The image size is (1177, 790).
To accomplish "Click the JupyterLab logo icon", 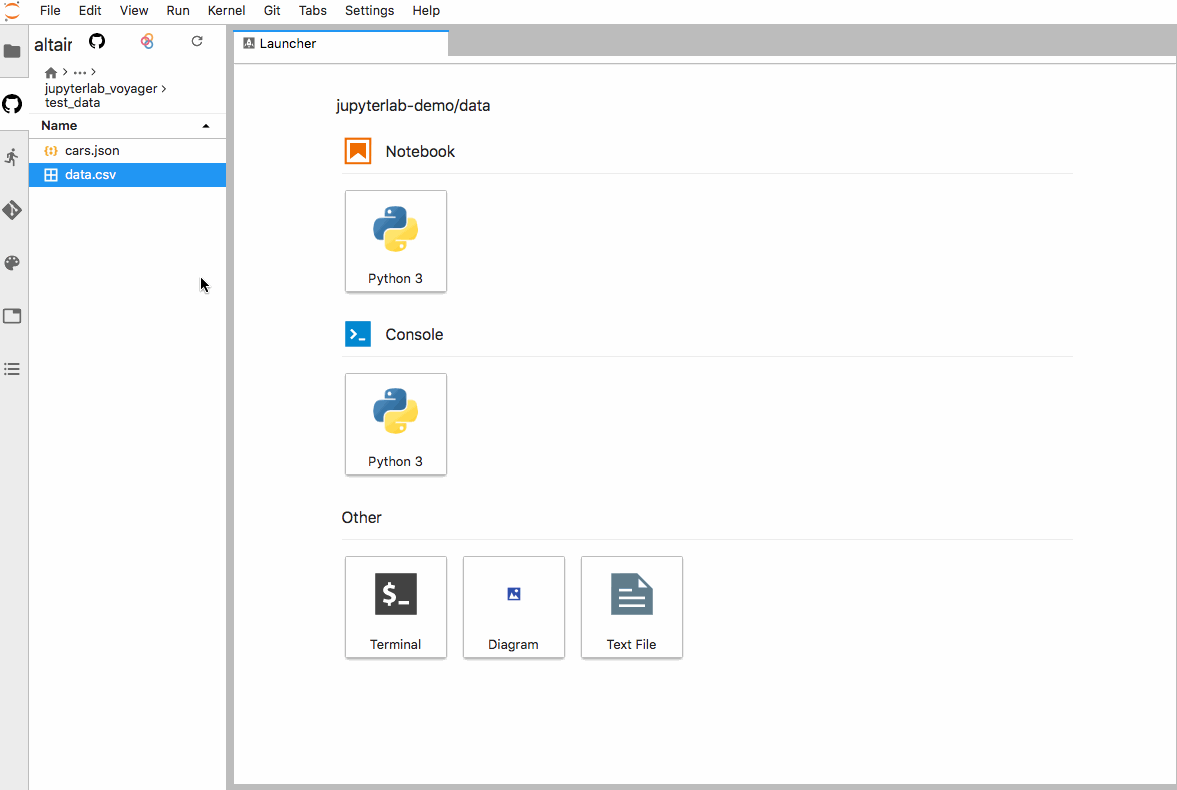I will tap(12, 11).
